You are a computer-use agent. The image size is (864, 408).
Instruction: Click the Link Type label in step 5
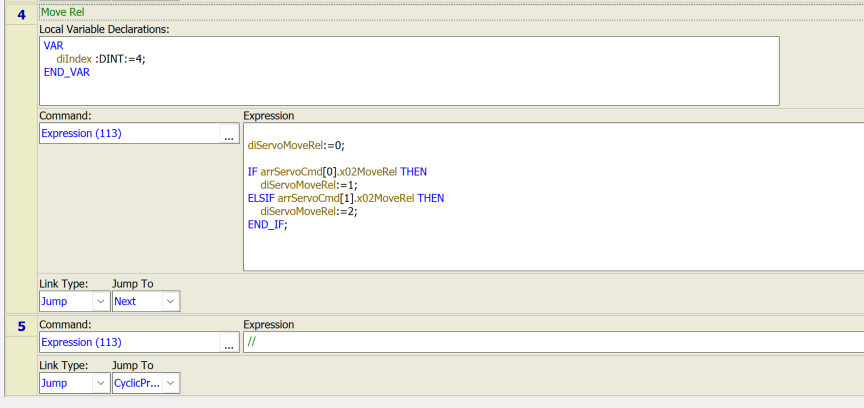(x=63, y=366)
